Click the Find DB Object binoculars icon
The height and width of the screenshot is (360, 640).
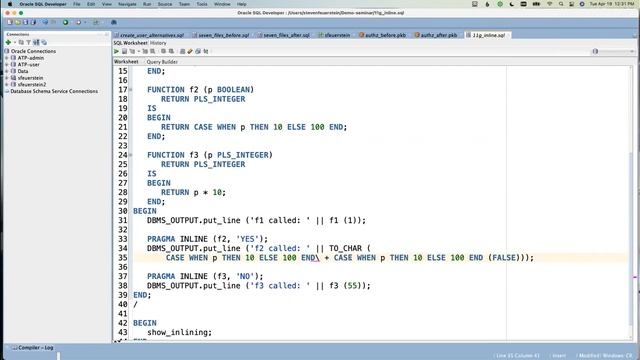point(114,22)
